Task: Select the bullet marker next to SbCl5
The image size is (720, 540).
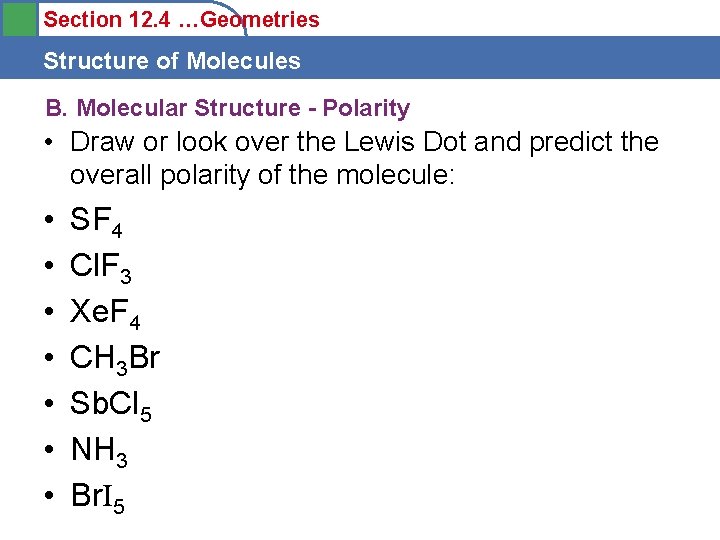Action: [48, 404]
